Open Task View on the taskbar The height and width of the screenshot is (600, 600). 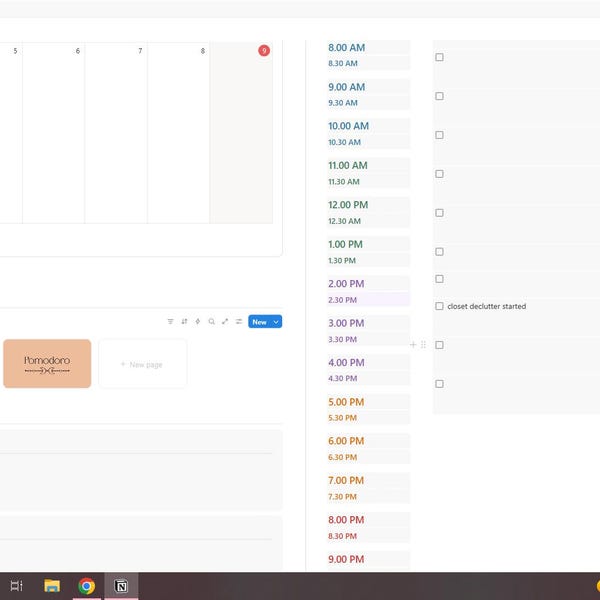pyautogui.click(x=16, y=586)
